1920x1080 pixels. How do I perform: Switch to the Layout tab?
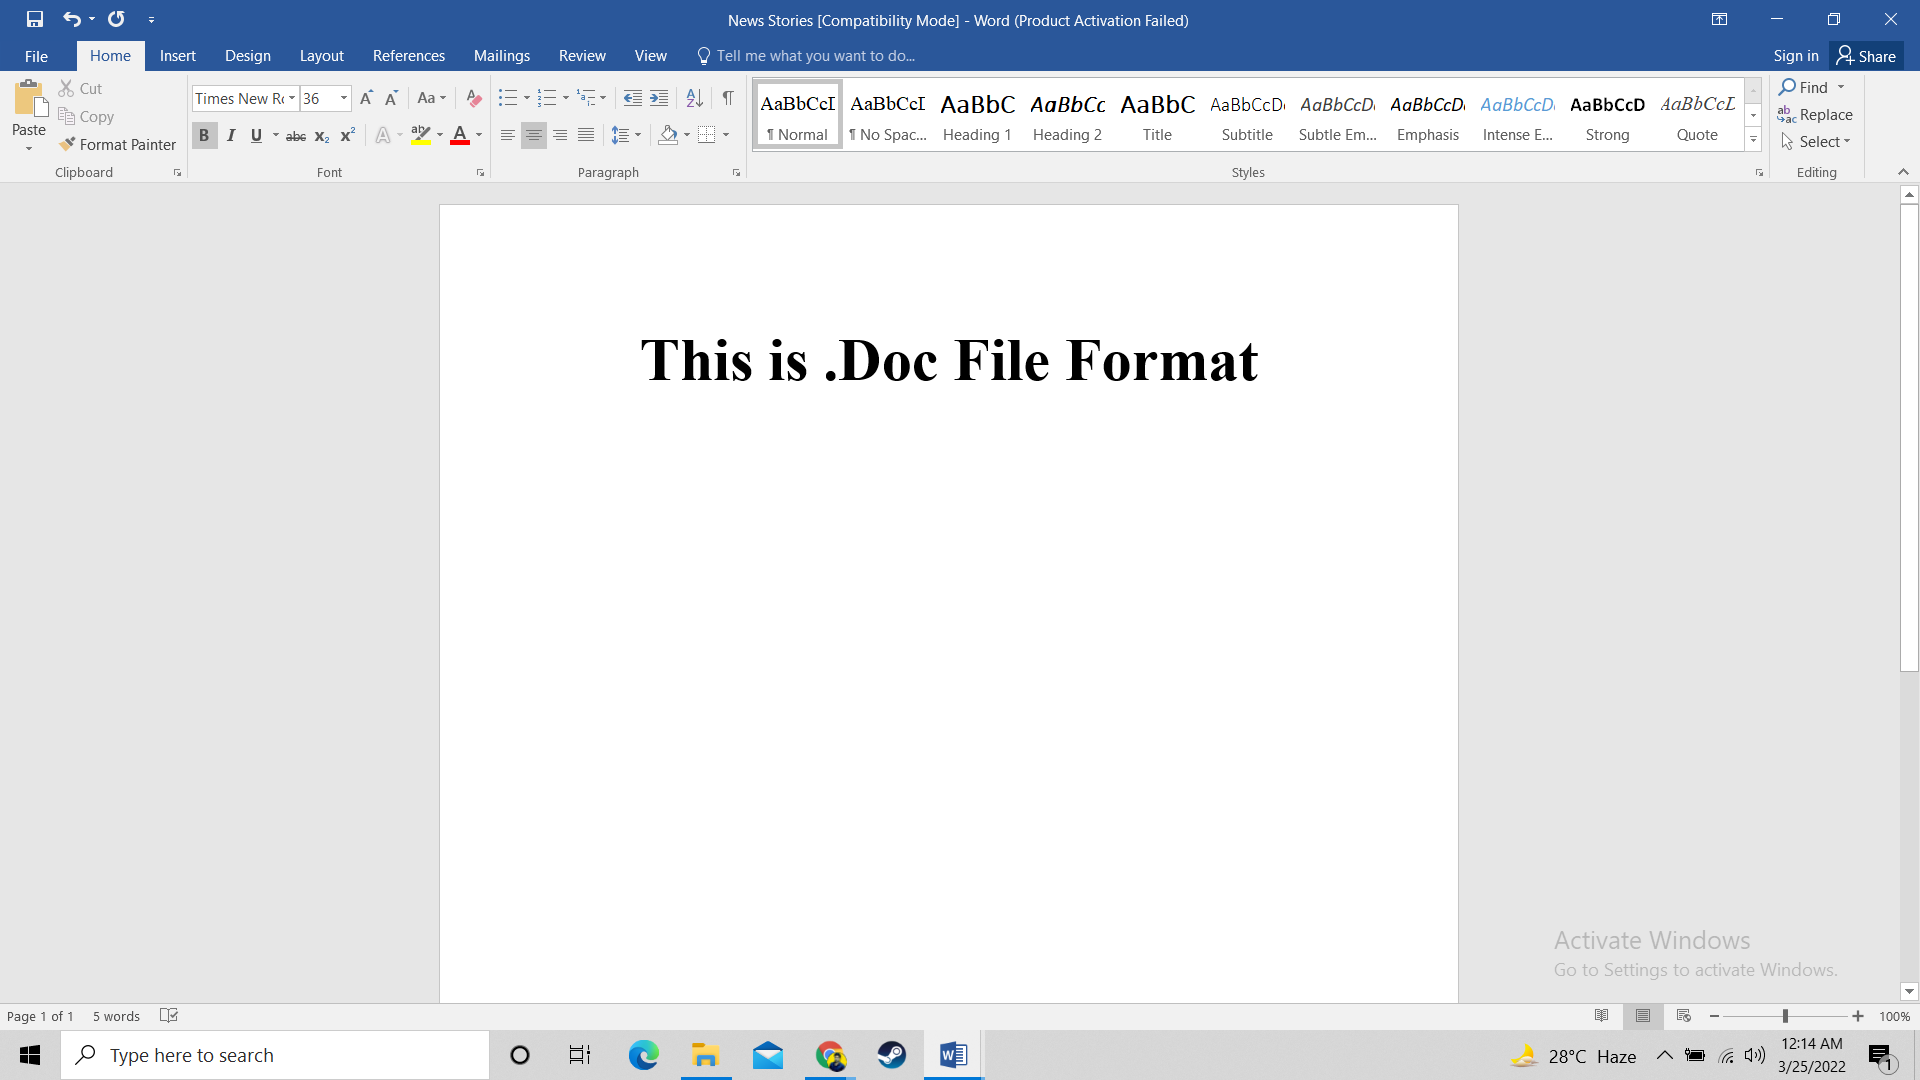pyautogui.click(x=321, y=56)
